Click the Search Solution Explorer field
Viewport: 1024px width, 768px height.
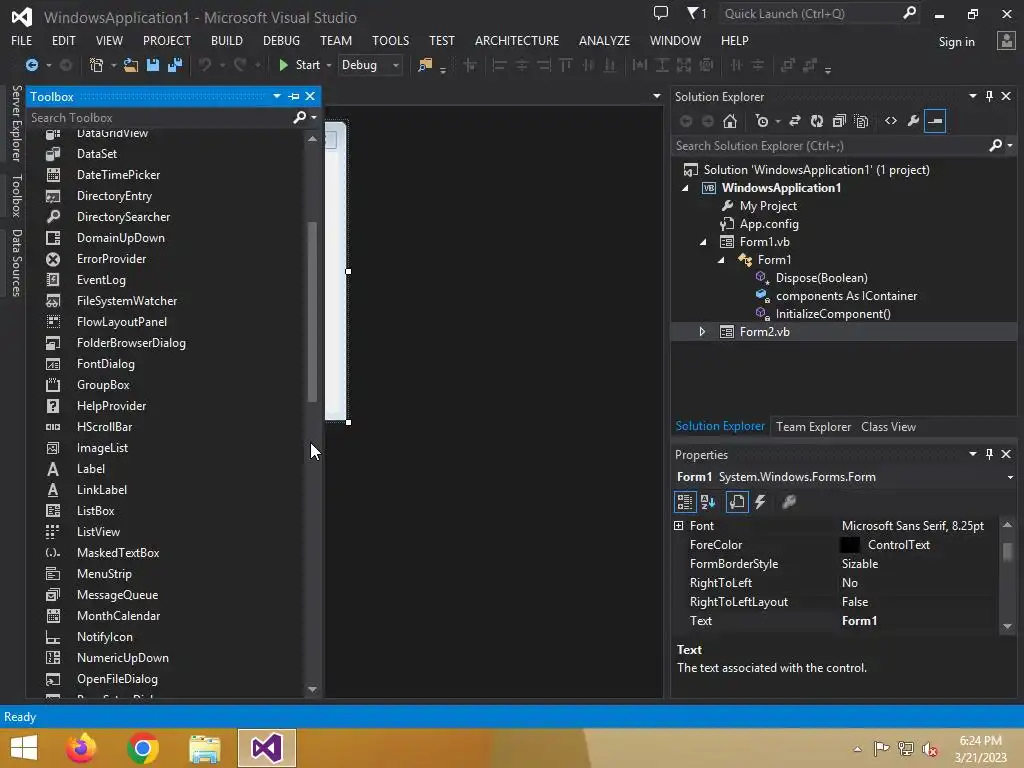click(829, 146)
